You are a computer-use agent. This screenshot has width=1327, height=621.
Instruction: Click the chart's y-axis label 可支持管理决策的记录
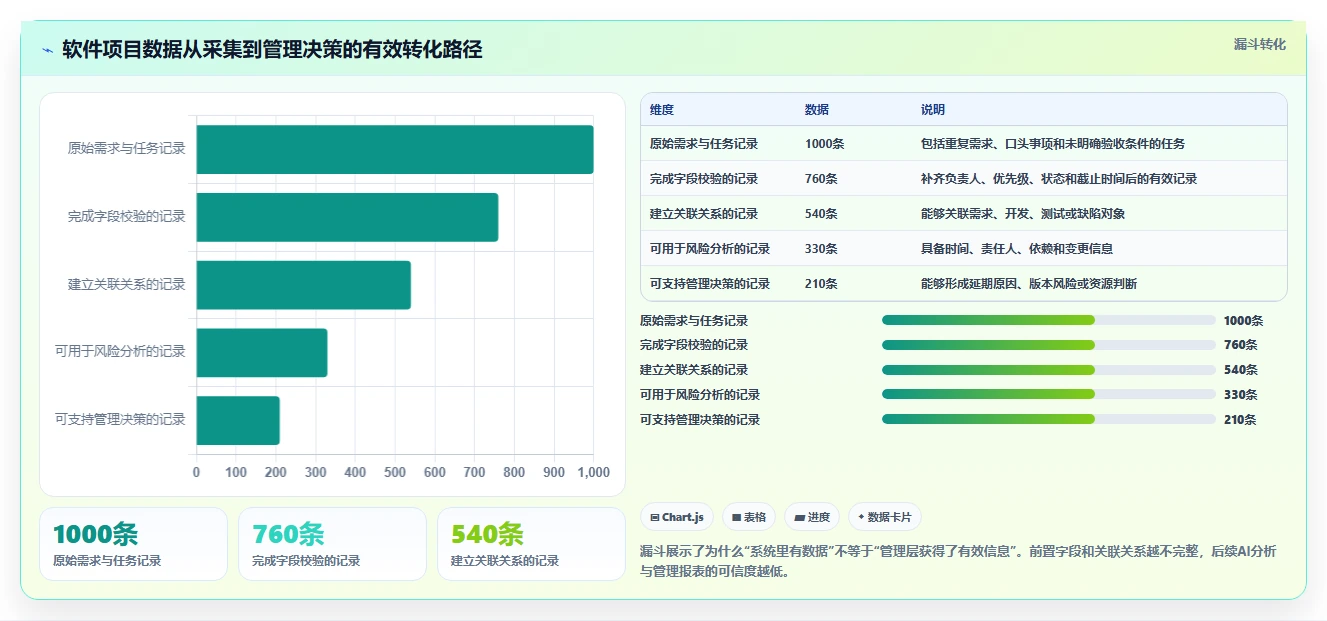click(120, 420)
